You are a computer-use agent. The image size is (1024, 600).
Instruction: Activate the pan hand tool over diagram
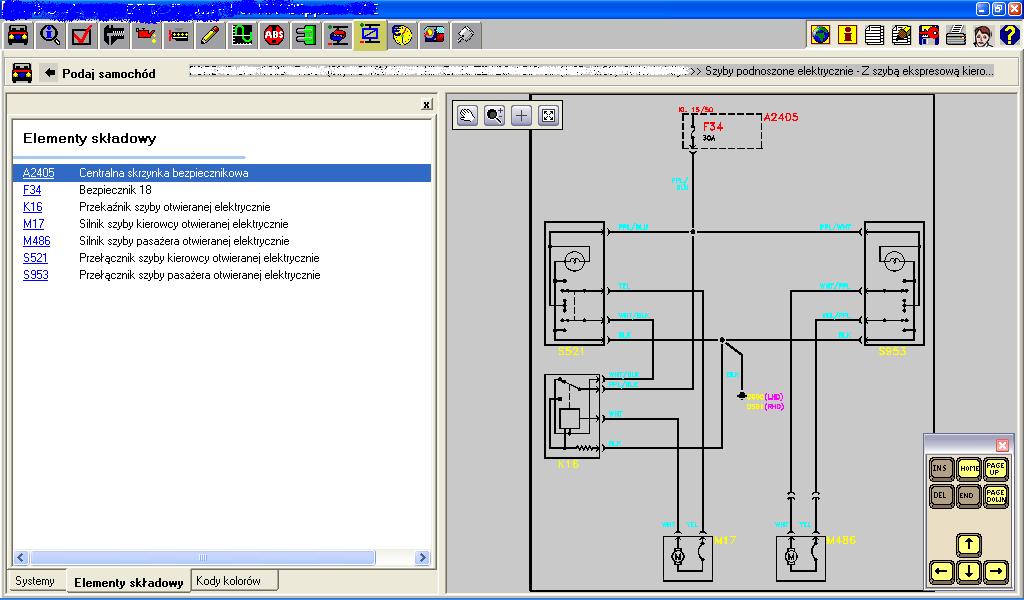point(467,115)
